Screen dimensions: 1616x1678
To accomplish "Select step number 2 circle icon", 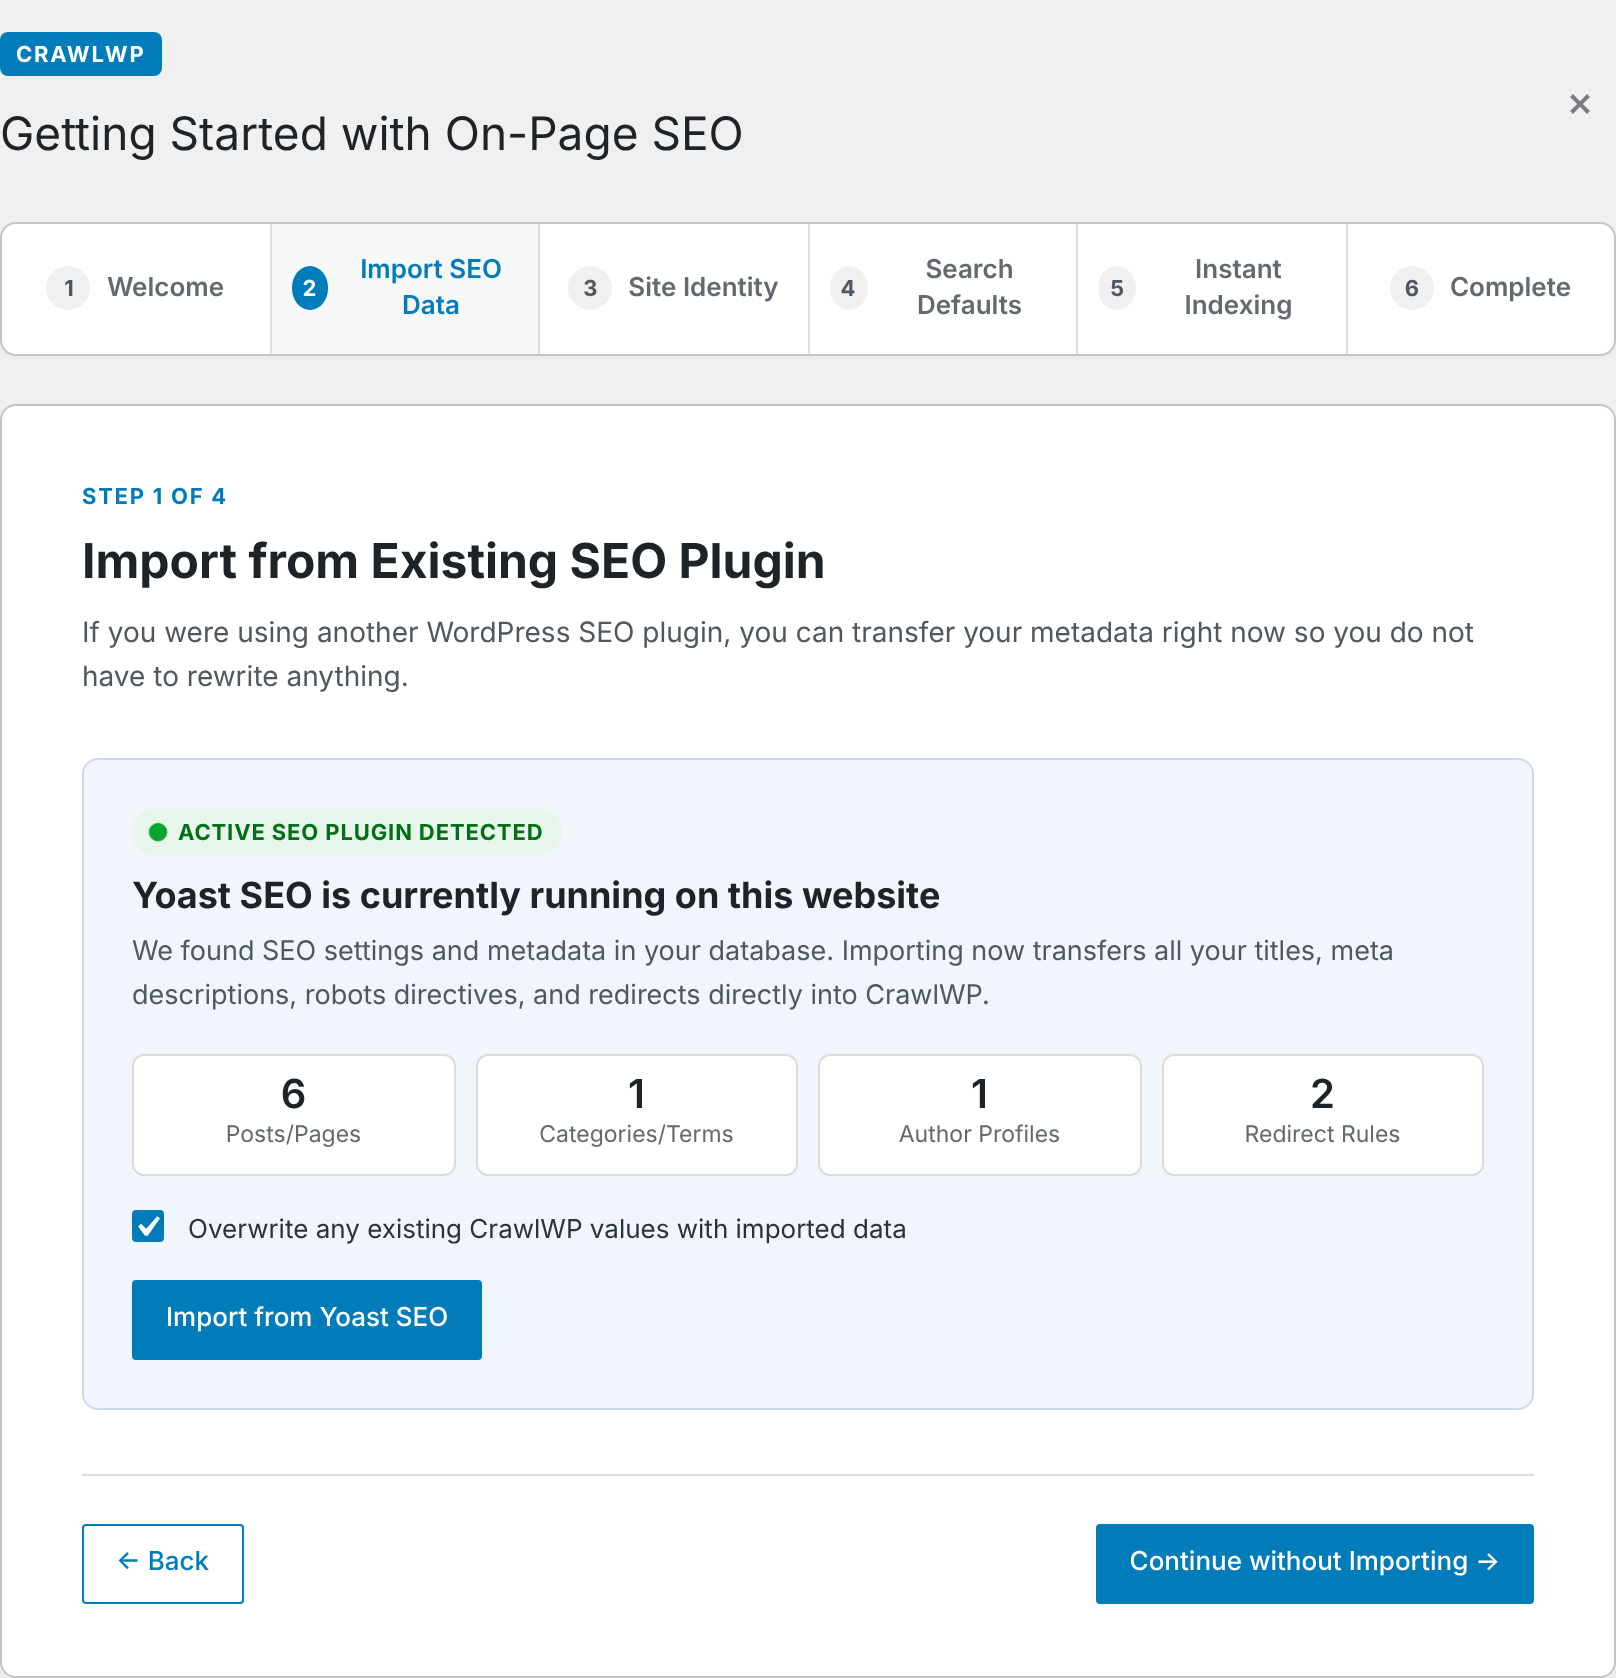I will [310, 288].
